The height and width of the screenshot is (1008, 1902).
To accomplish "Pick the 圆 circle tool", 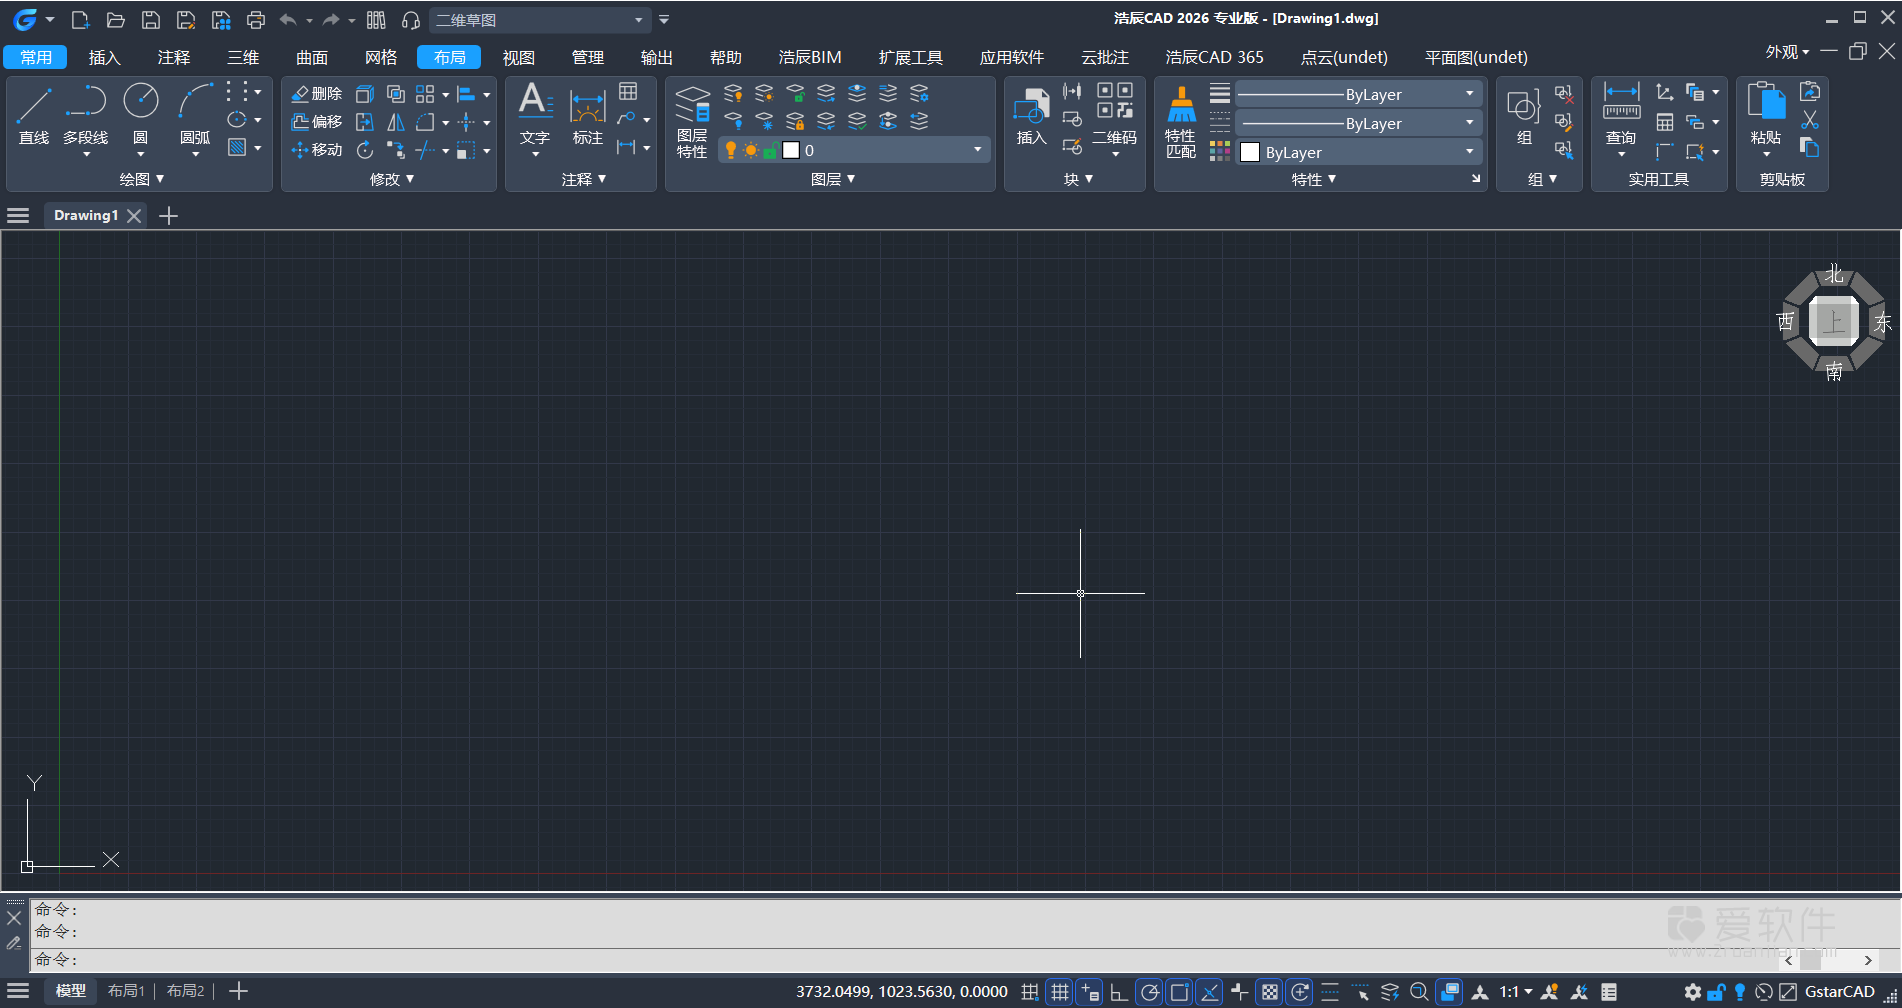I will (x=141, y=115).
